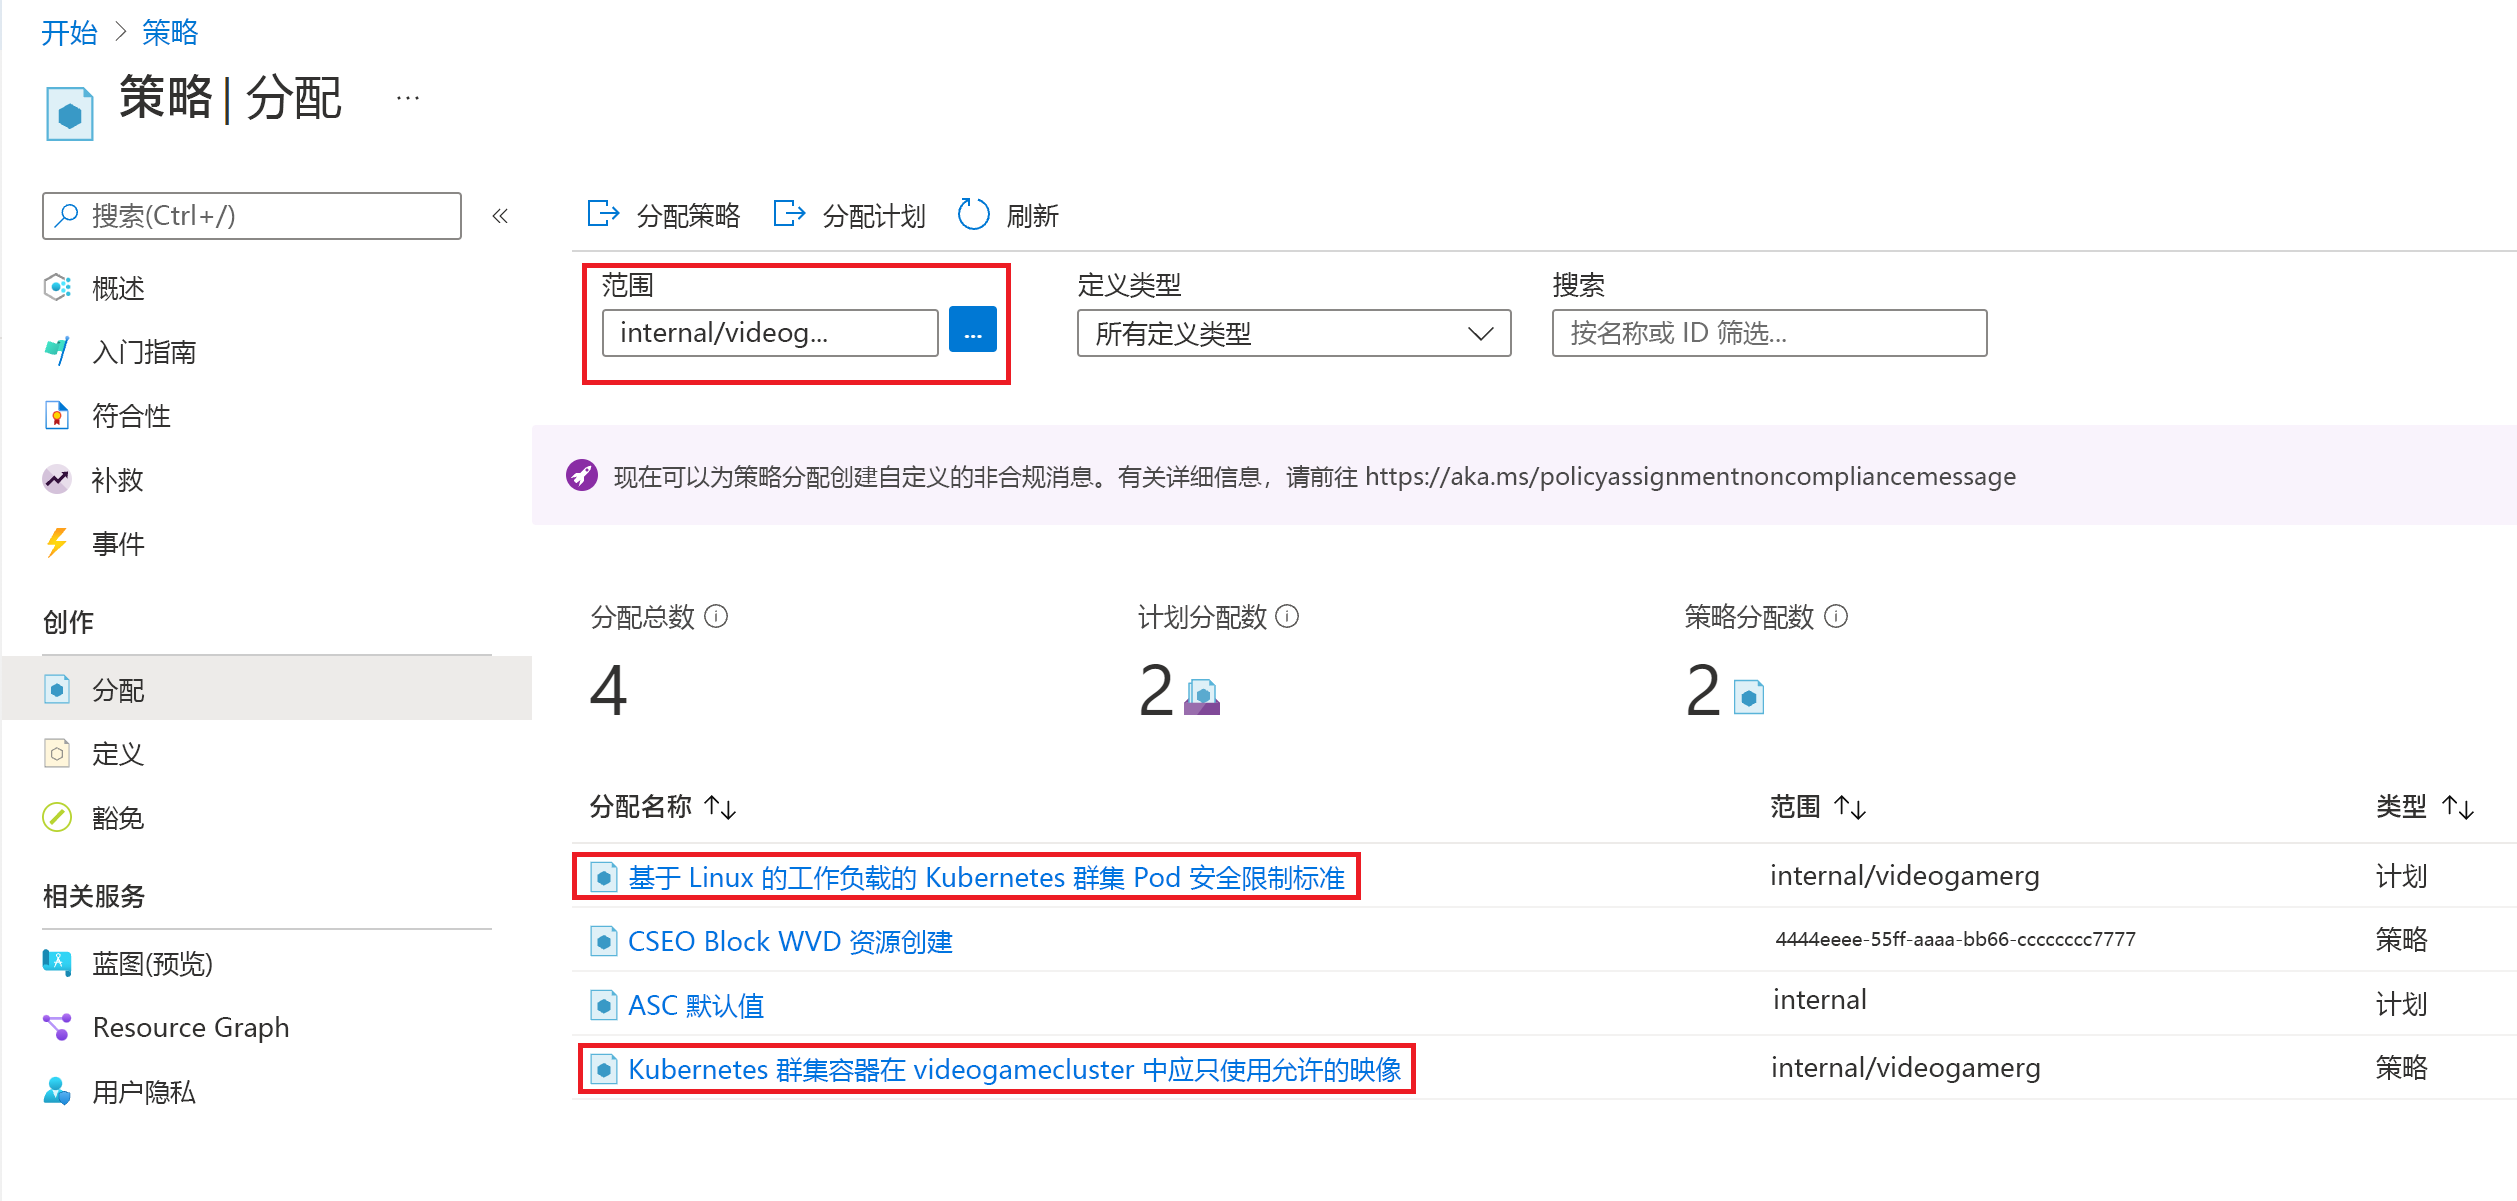
Task: Sort by 类型 column header
Action: point(2425,806)
